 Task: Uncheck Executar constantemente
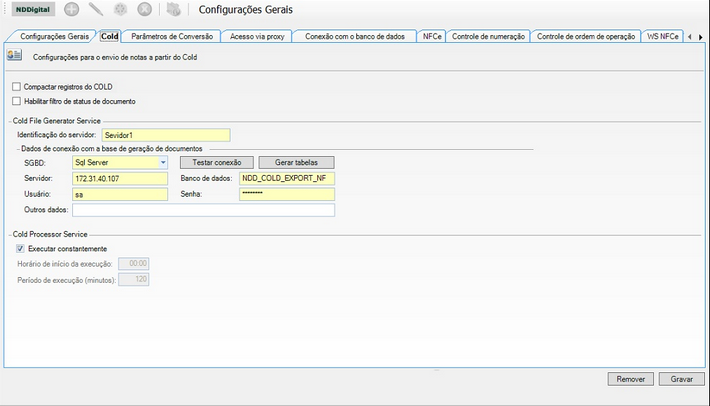21,248
